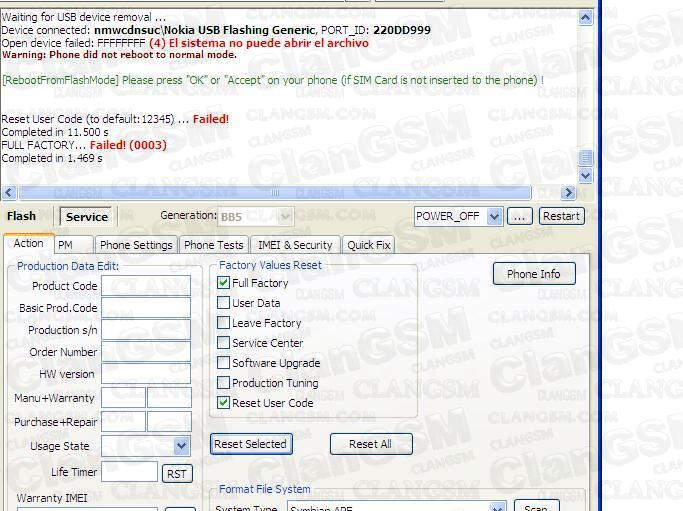Click log horizontal scroll right arrow
This screenshot has width=683, height=511.
[568, 192]
